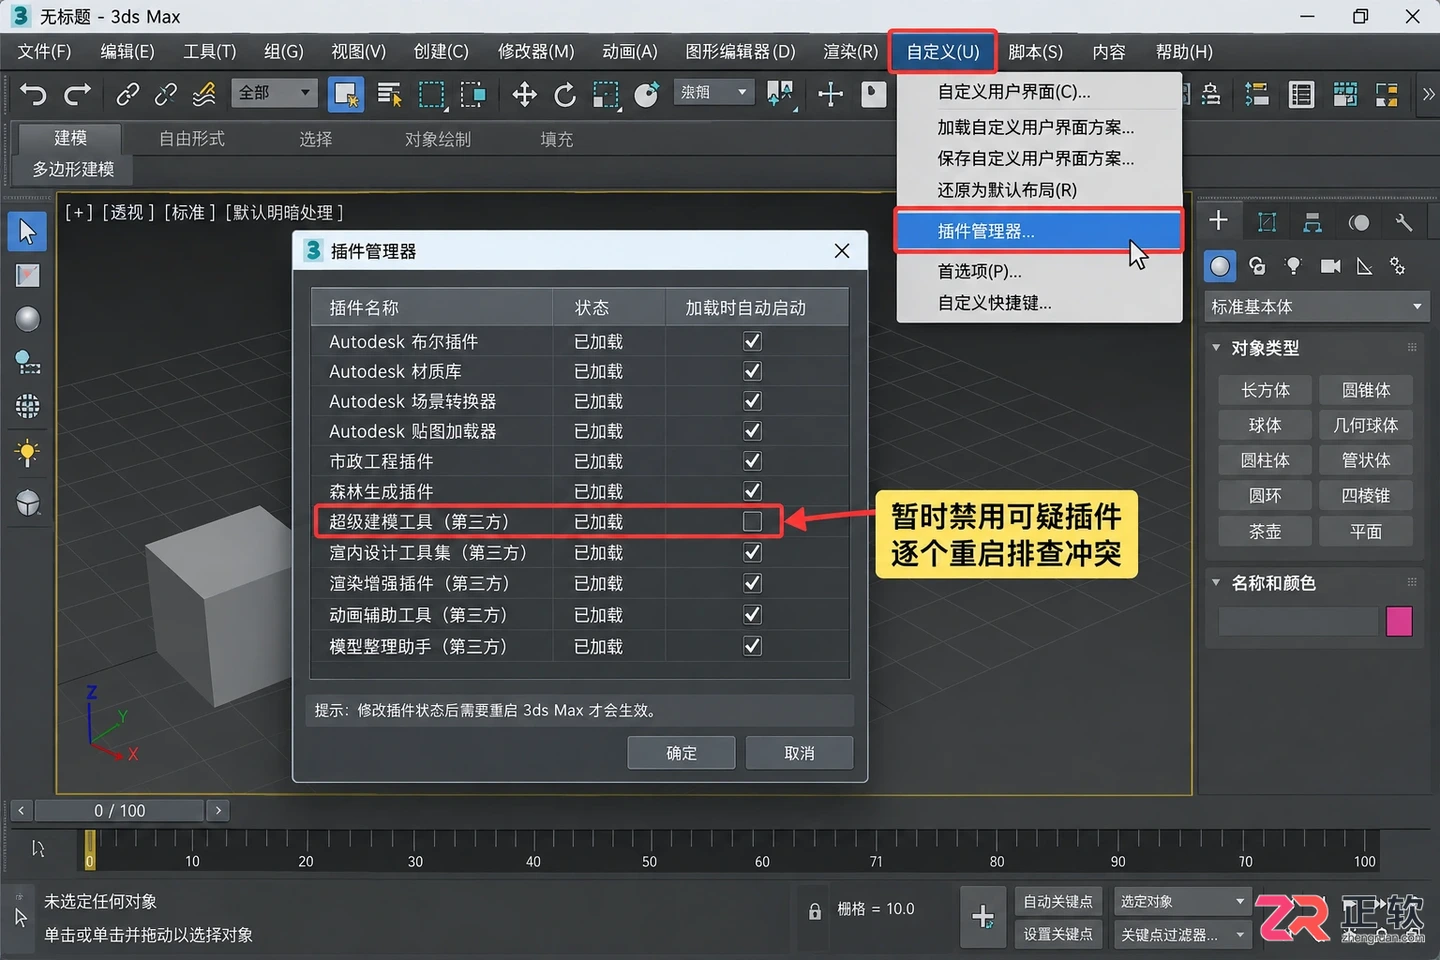
Task: Click the viewport [+] menu label
Action: point(78,212)
